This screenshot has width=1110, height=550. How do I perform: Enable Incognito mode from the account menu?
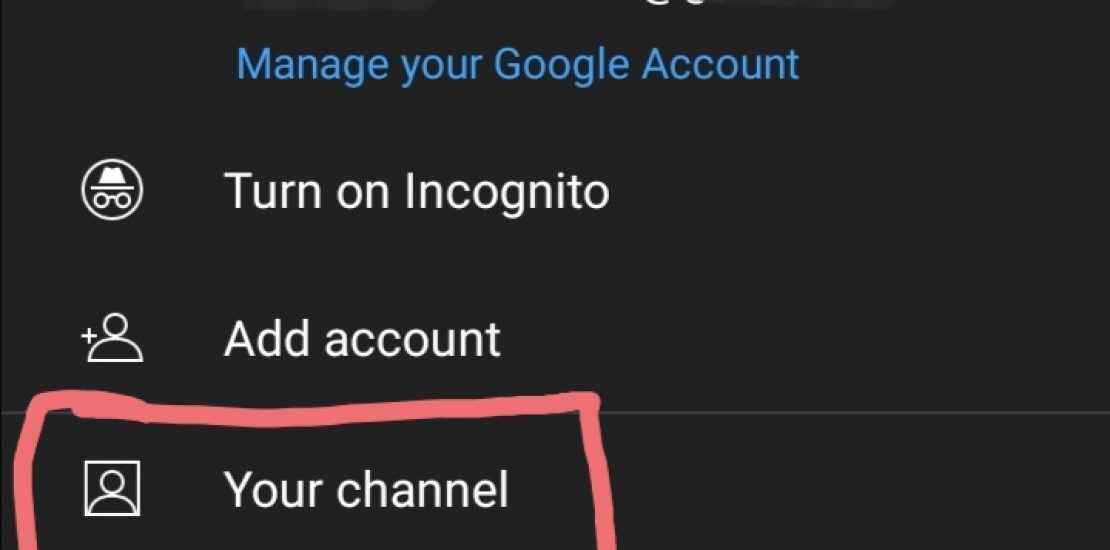555,190
